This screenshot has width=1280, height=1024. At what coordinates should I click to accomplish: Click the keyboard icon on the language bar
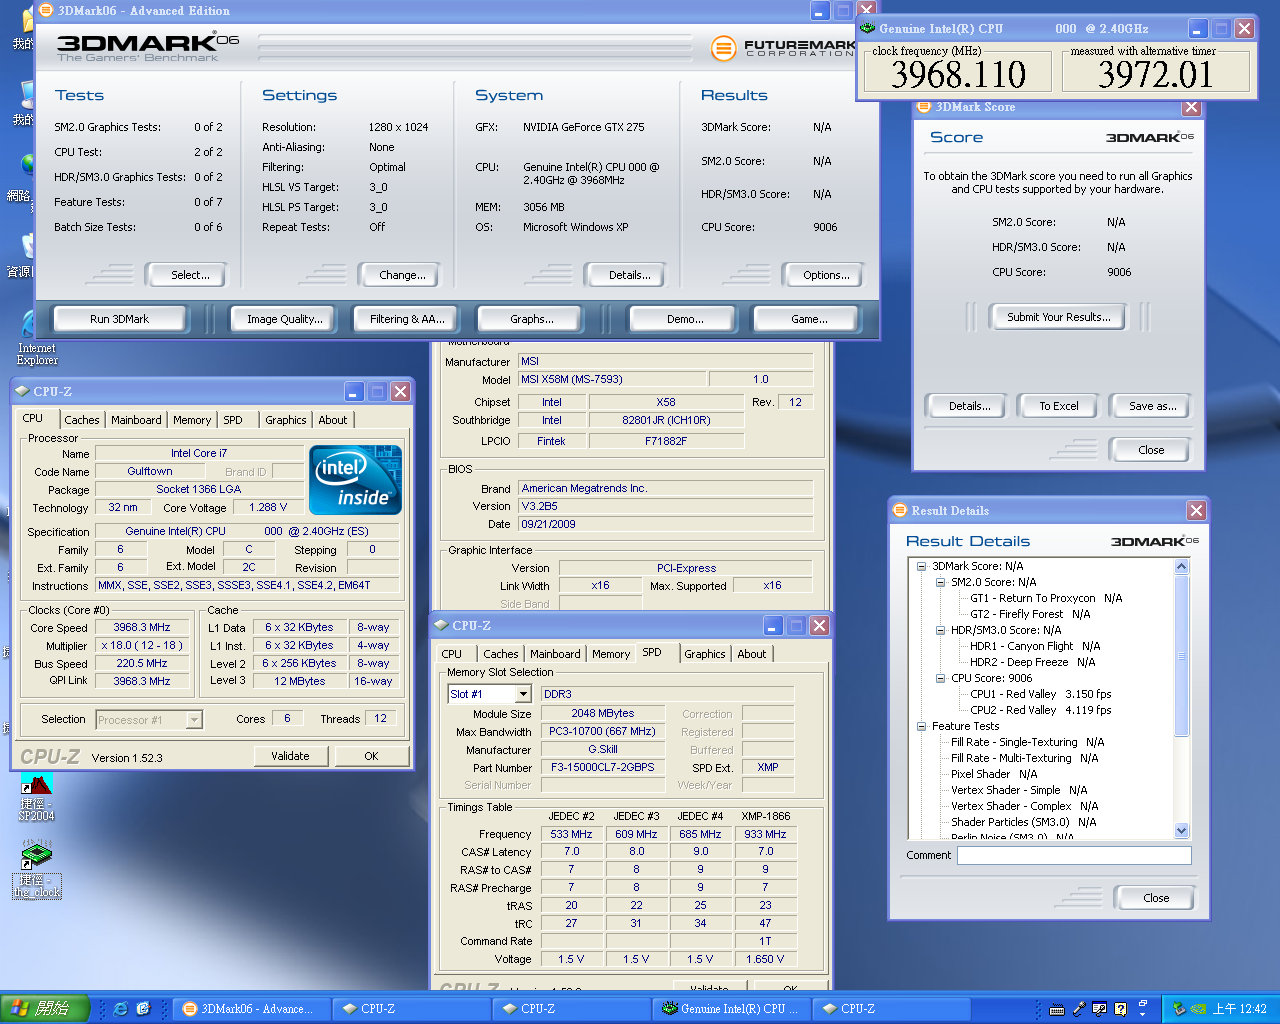click(1057, 1010)
